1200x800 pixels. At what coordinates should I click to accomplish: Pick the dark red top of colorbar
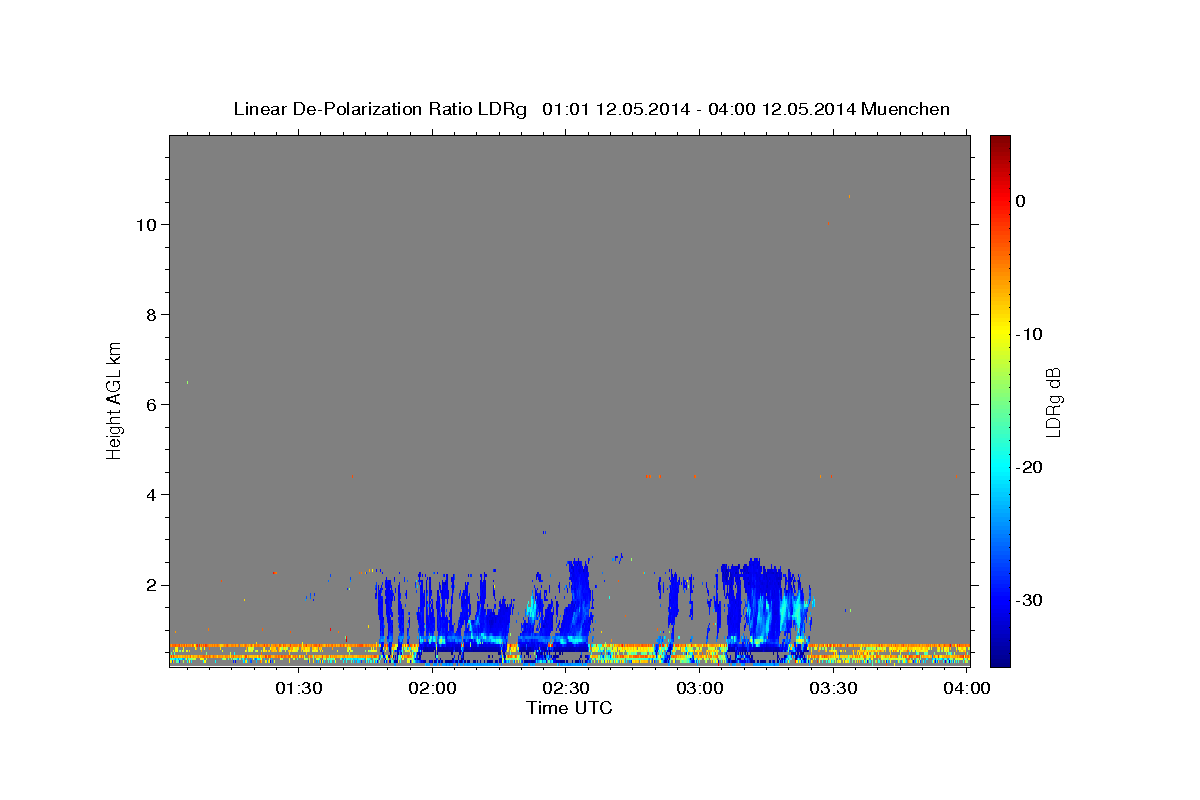click(1000, 145)
